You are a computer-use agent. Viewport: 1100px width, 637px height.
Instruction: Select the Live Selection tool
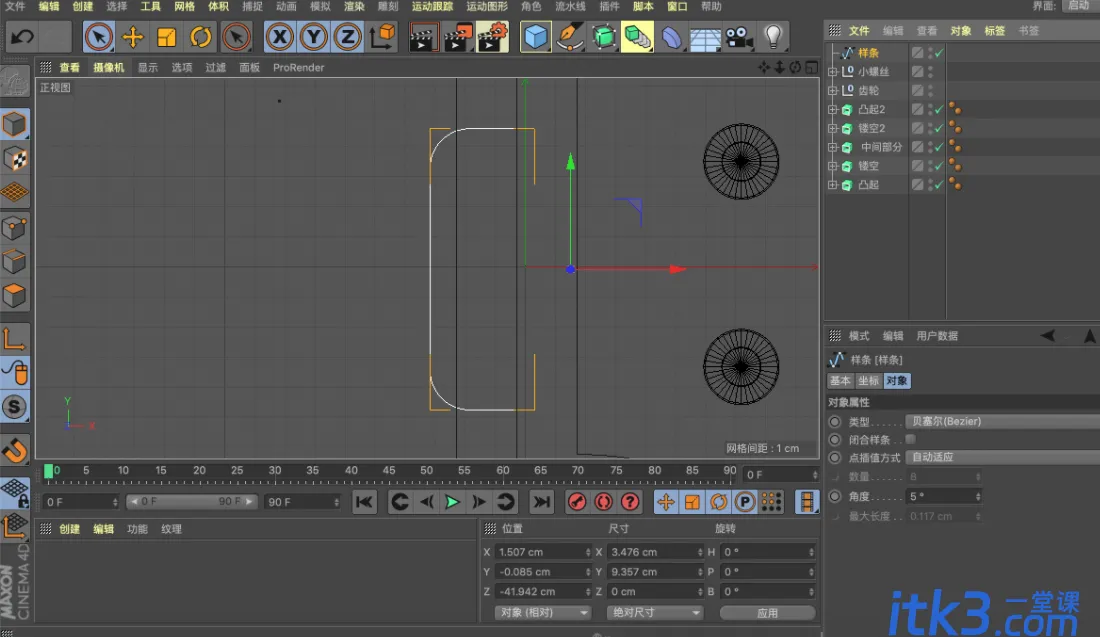pyautogui.click(x=99, y=36)
